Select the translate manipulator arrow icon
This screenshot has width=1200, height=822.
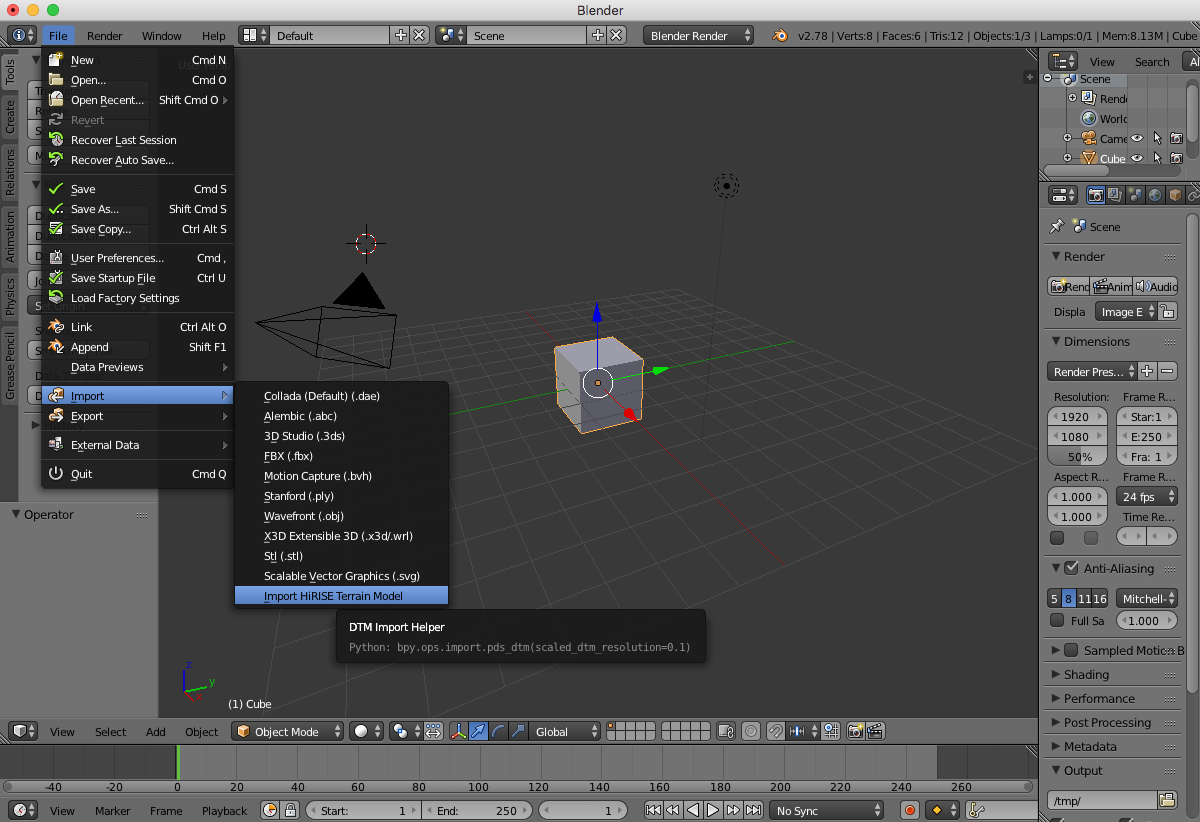pyautogui.click(x=478, y=732)
